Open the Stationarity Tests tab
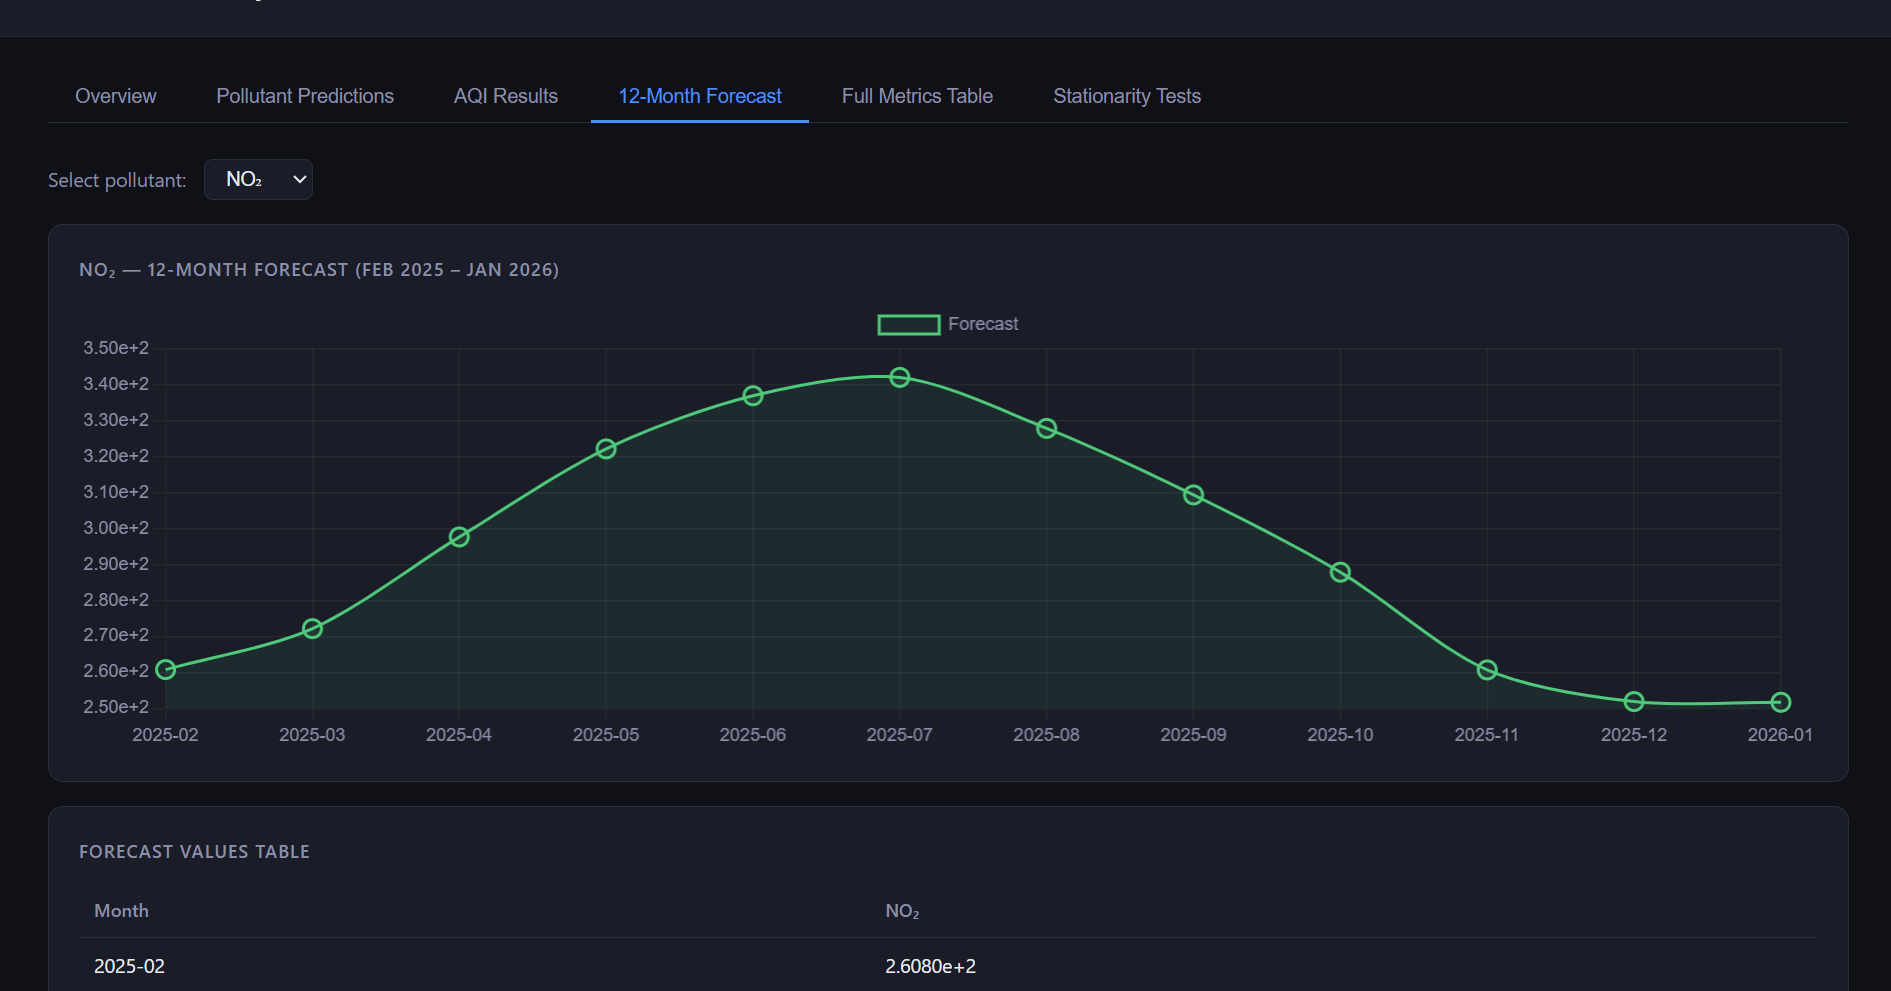Viewport: 1891px width, 991px height. tap(1127, 96)
